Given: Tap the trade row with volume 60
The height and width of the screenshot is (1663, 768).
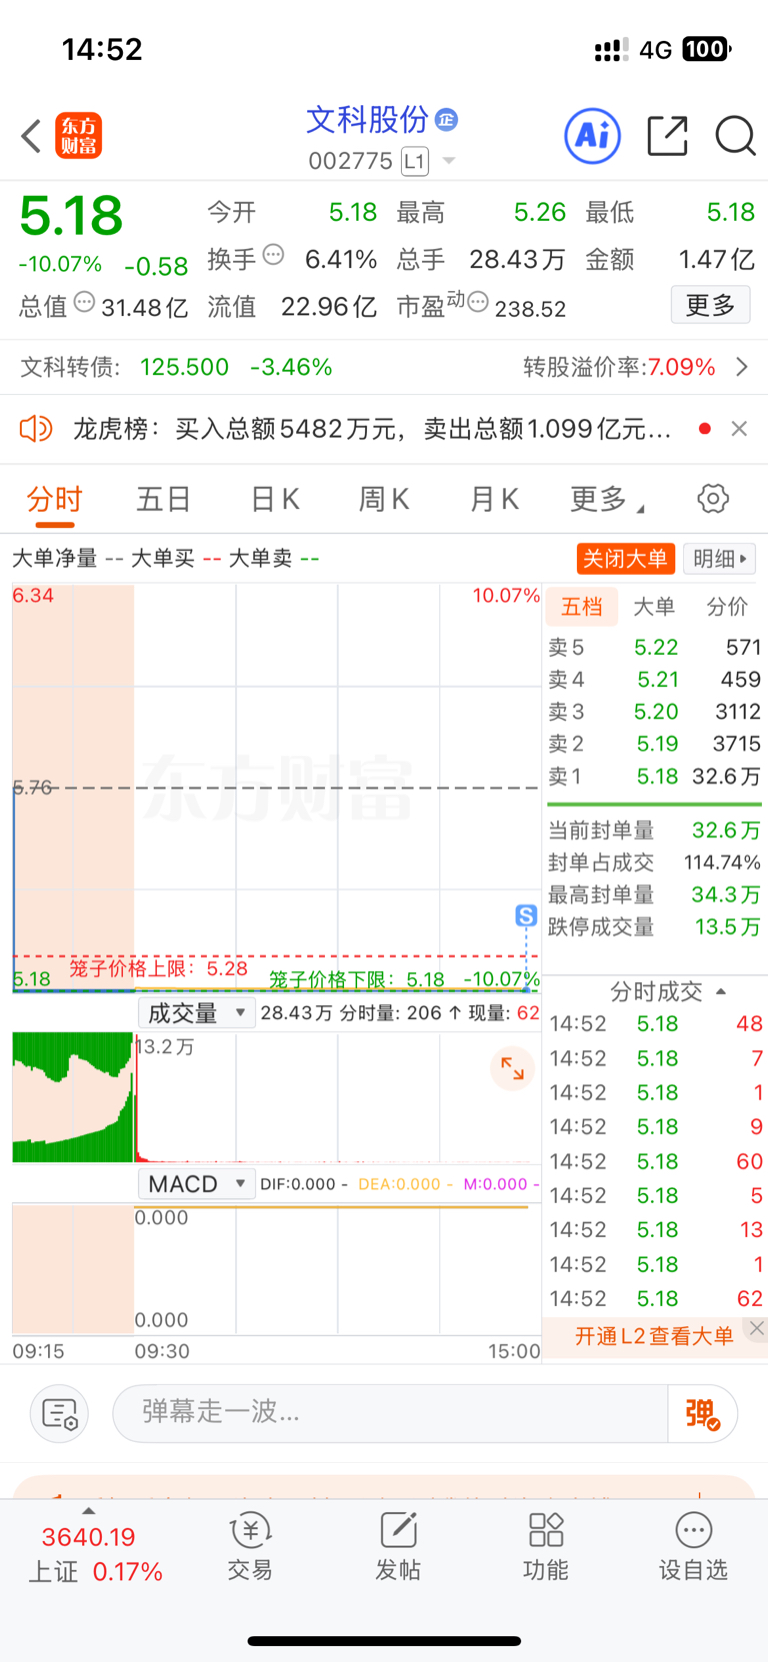Looking at the screenshot, I should pyautogui.click(x=656, y=1161).
